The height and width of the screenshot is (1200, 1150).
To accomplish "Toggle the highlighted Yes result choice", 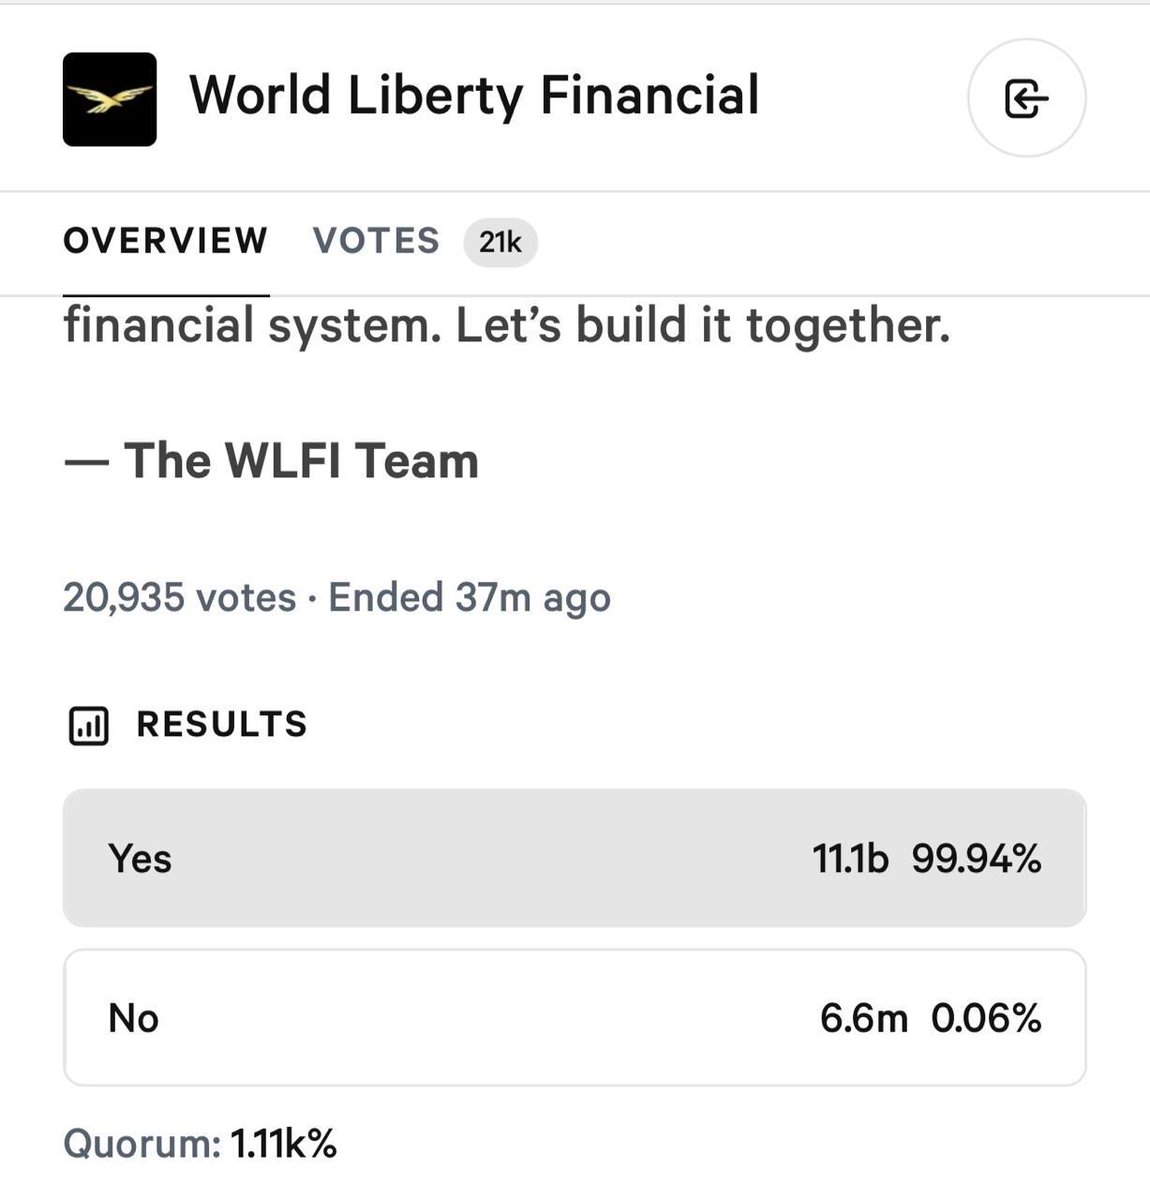I will 575,857.
